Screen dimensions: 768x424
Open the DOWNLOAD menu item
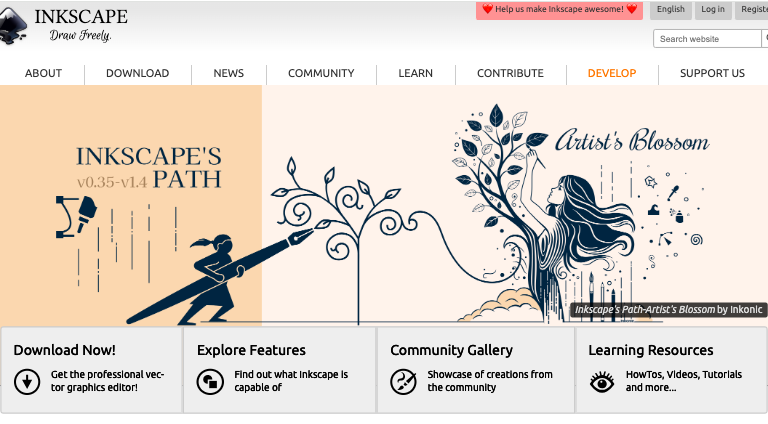pos(137,73)
